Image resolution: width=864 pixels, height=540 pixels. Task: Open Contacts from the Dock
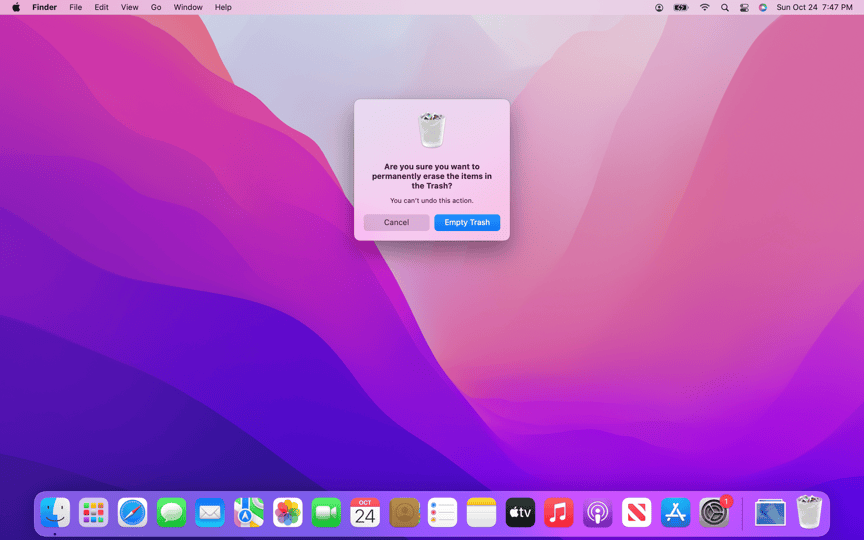[404, 512]
